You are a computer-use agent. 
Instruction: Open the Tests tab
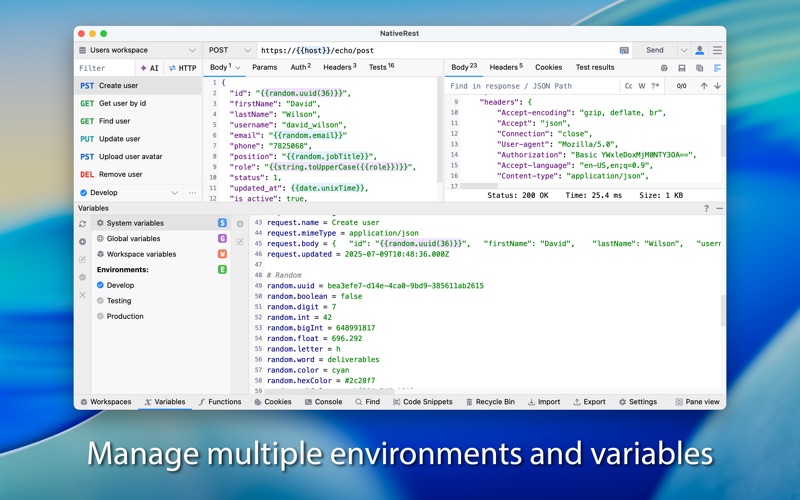(382, 67)
